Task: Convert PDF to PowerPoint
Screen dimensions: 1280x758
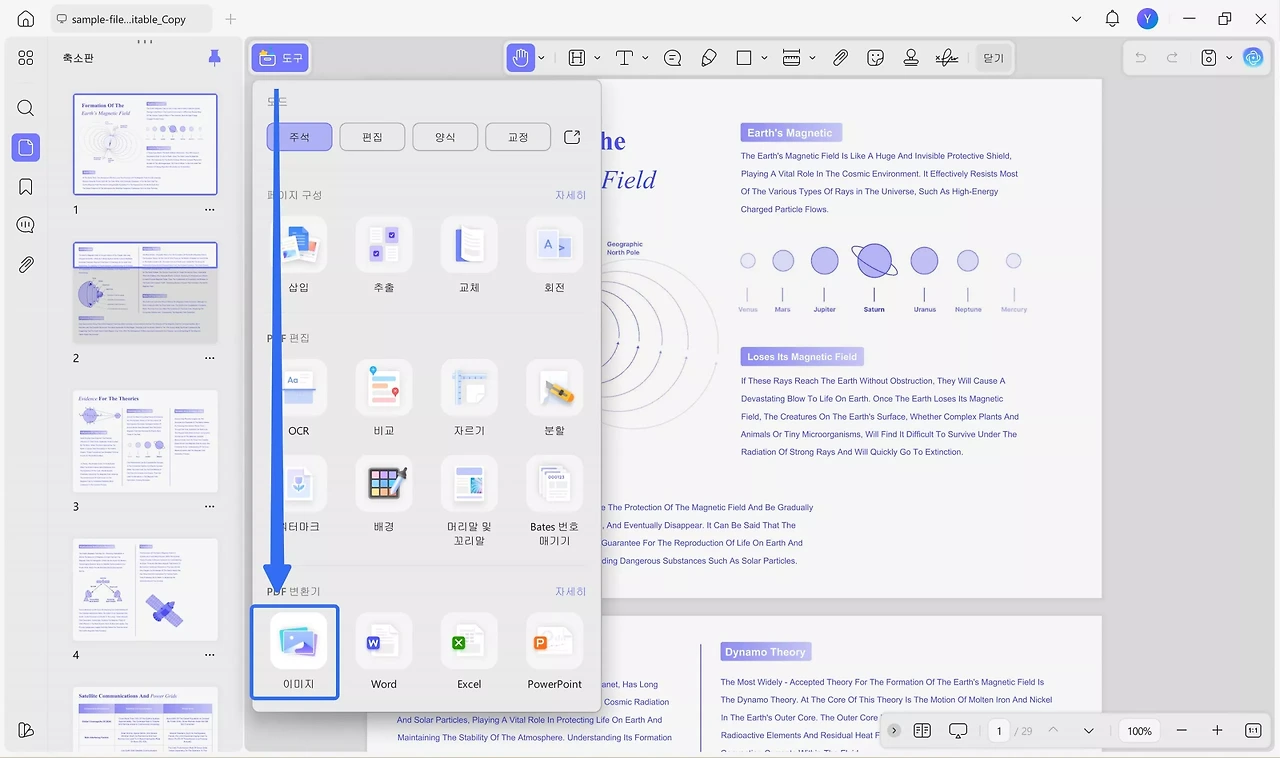Action: point(555,652)
